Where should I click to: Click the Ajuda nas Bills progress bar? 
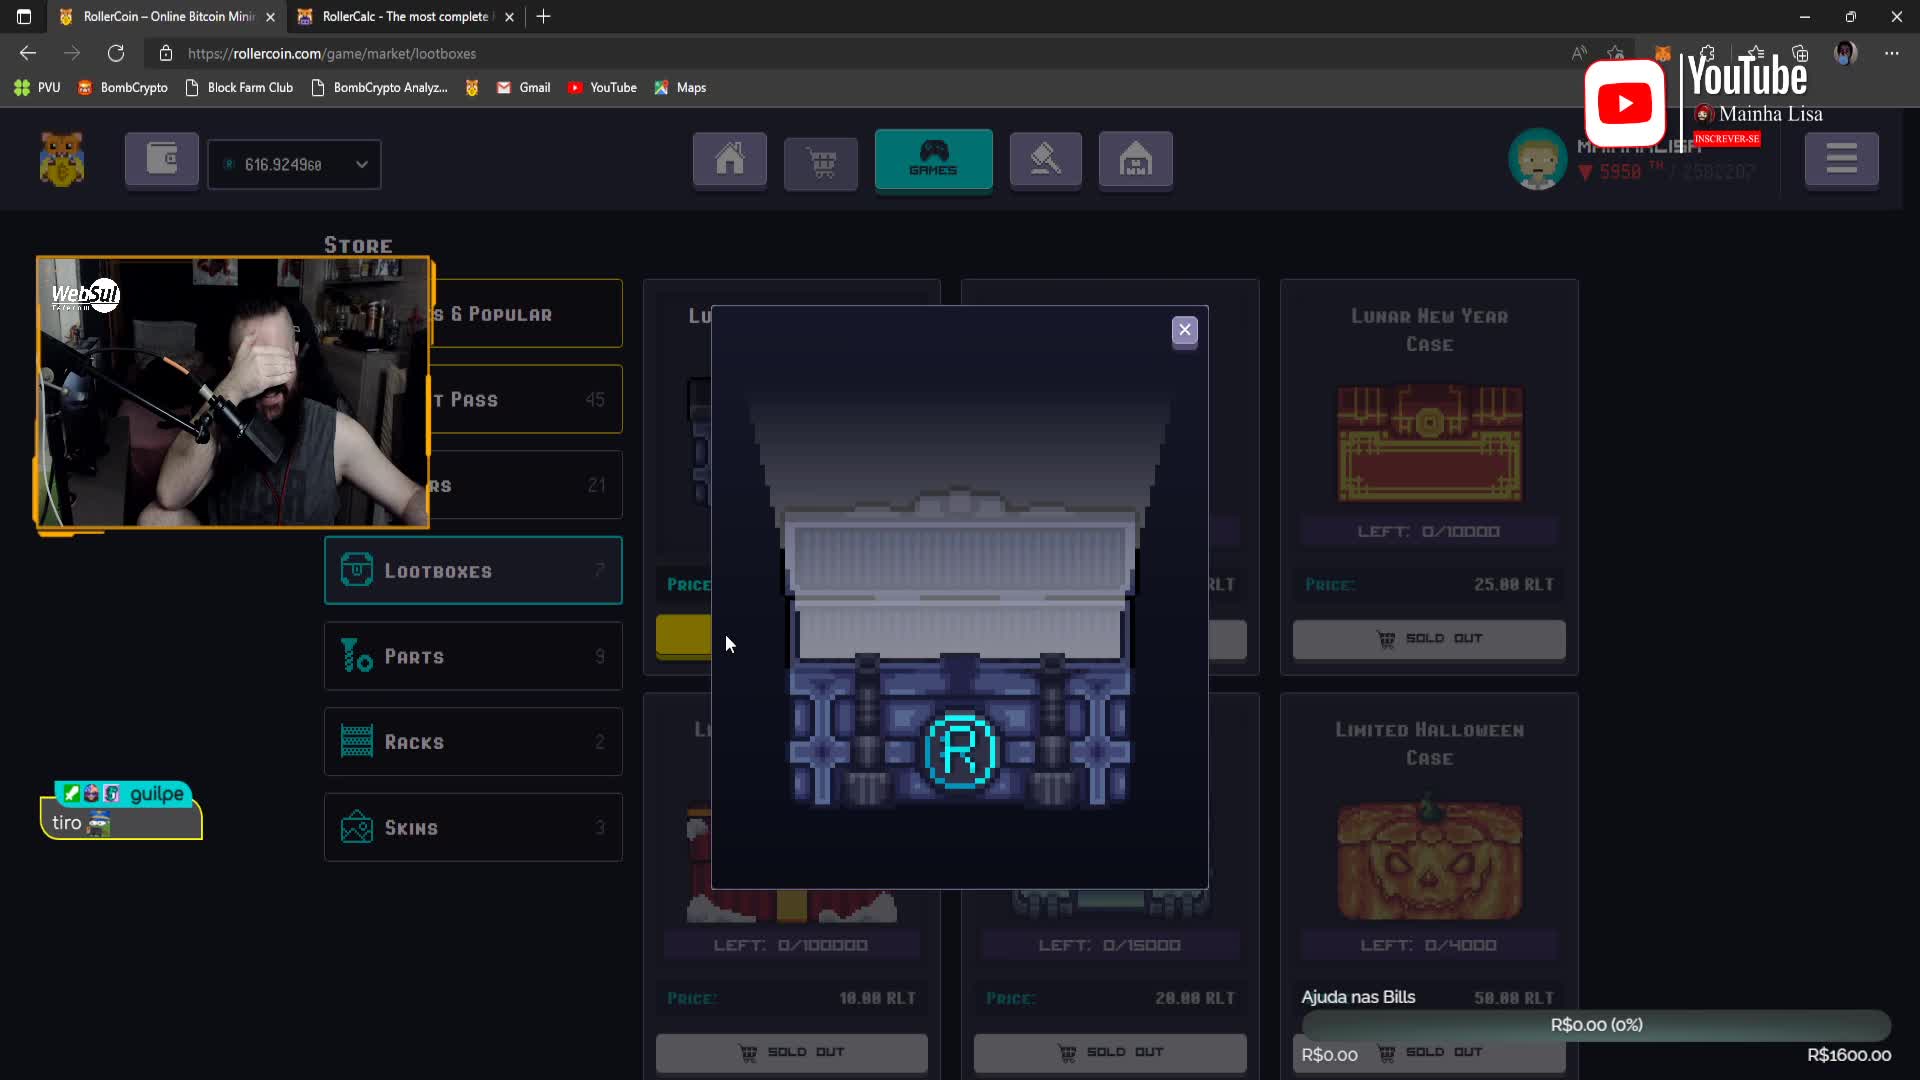pyautogui.click(x=1596, y=1025)
